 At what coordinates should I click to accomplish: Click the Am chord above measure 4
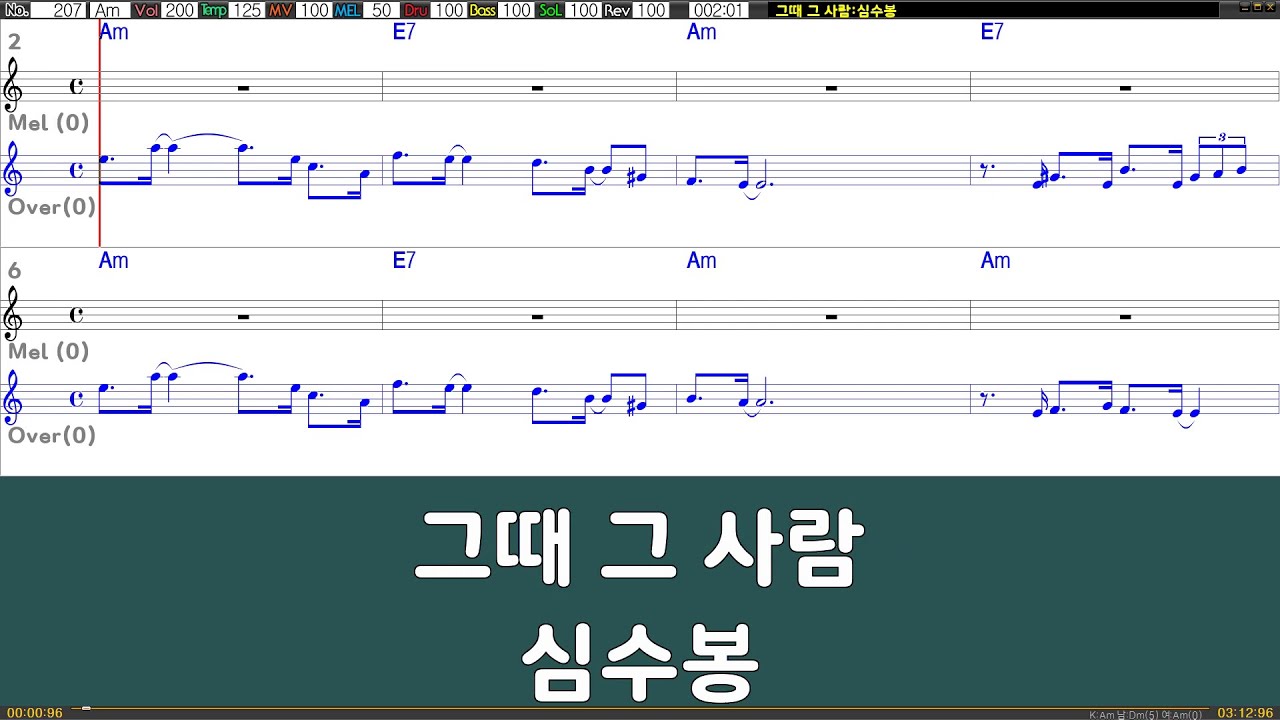(702, 32)
